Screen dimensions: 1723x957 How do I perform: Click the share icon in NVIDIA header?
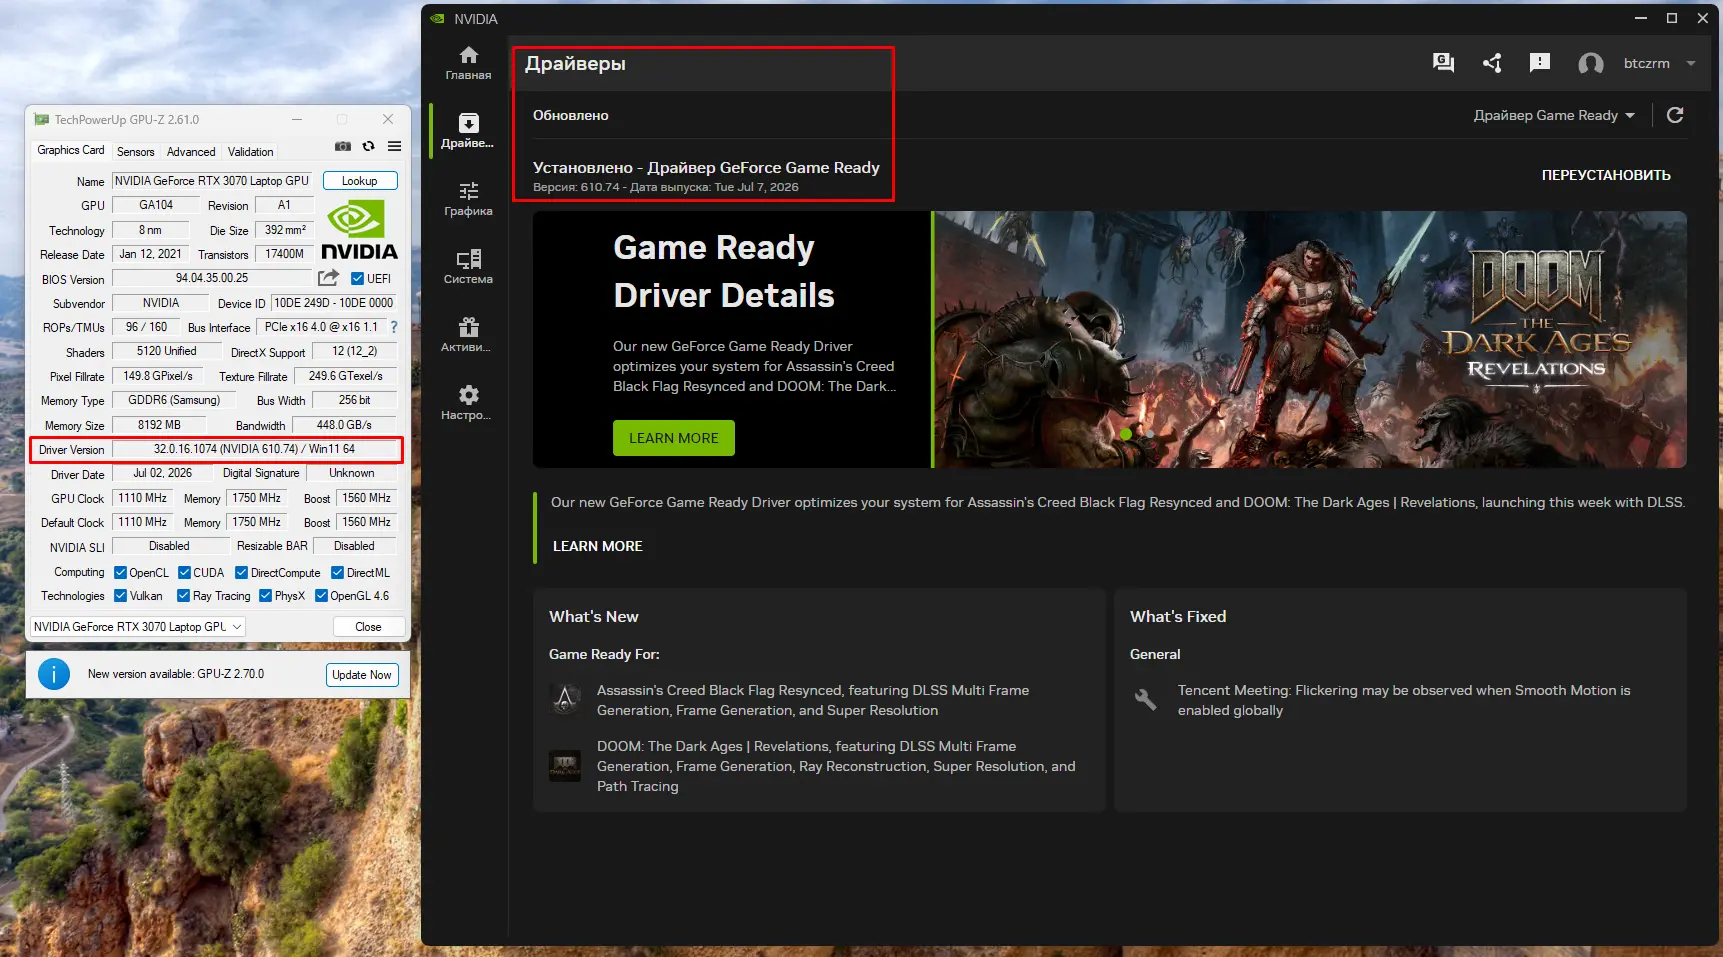click(x=1492, y=63)
